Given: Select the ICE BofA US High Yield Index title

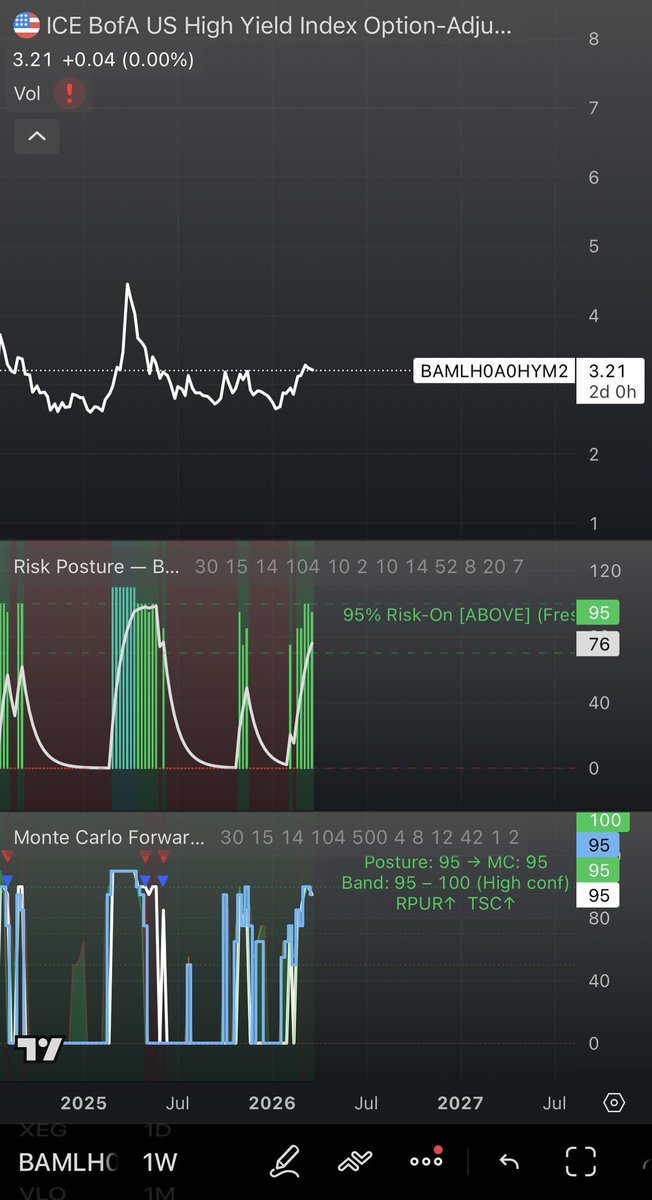Looking at the screenshot, I should [x=280, y=27].
